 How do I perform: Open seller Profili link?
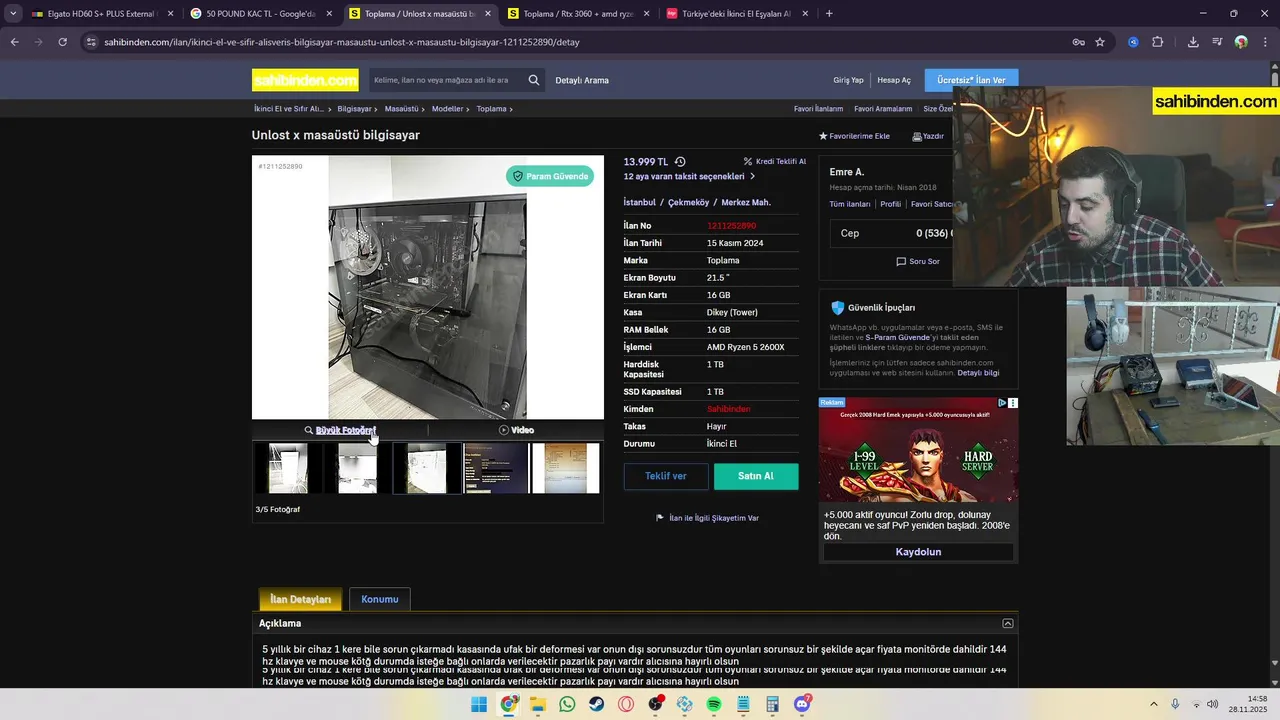coord(890,204)
